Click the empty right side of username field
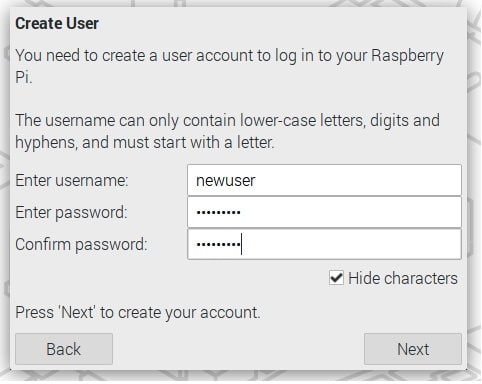 pos(358,180)
